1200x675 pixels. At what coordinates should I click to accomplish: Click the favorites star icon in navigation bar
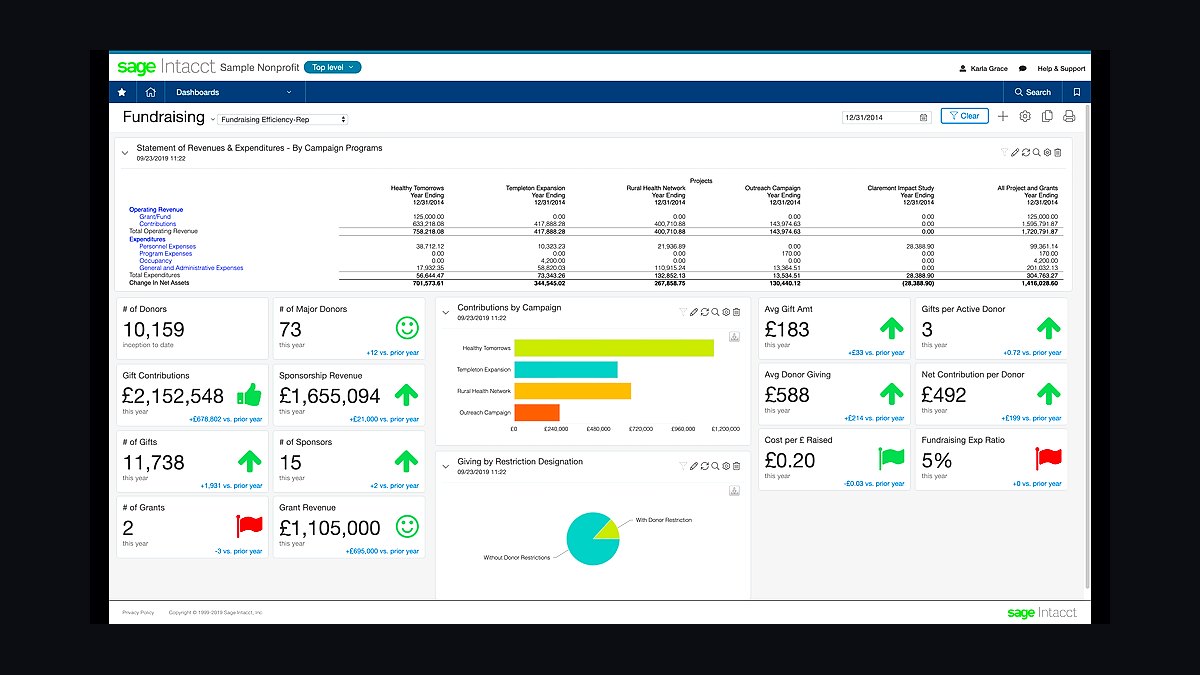pos(122,92)
